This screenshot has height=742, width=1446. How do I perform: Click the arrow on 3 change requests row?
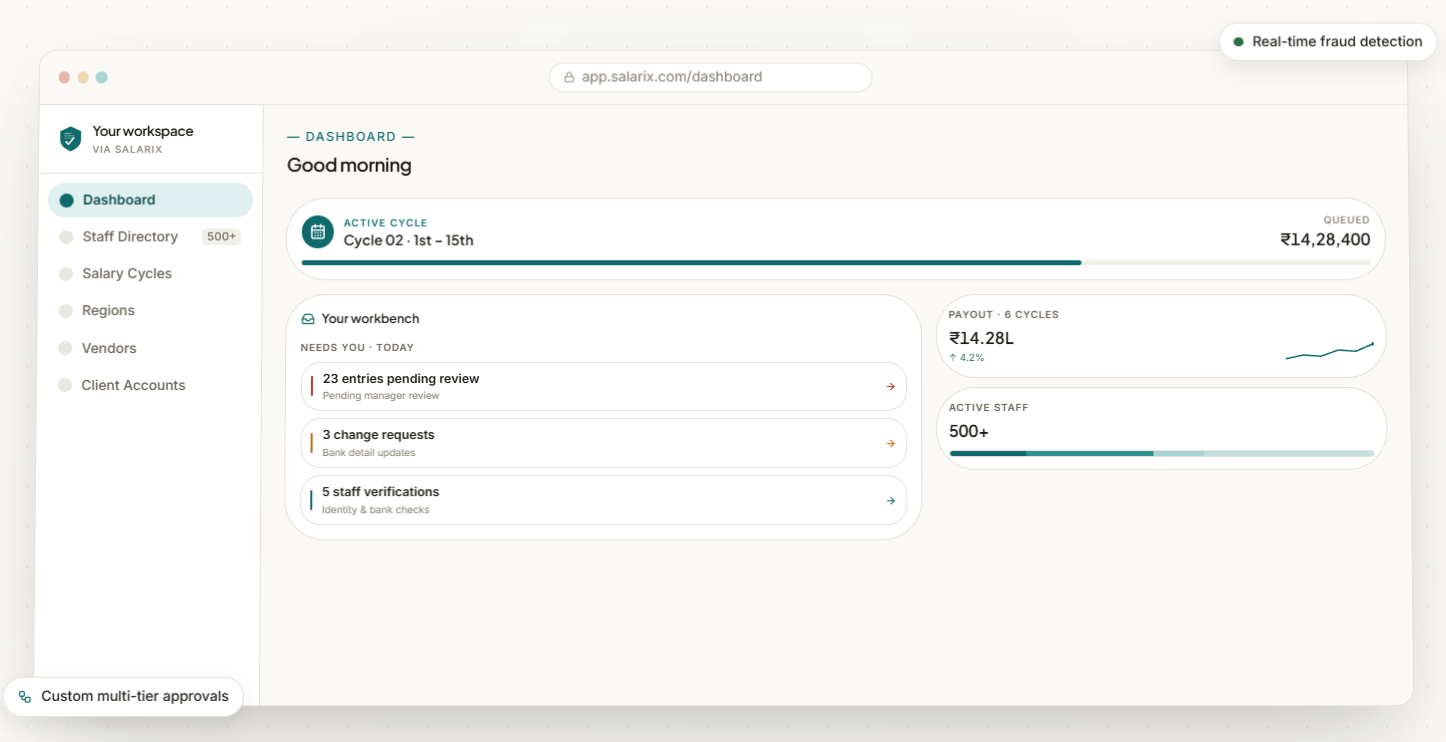890,443
